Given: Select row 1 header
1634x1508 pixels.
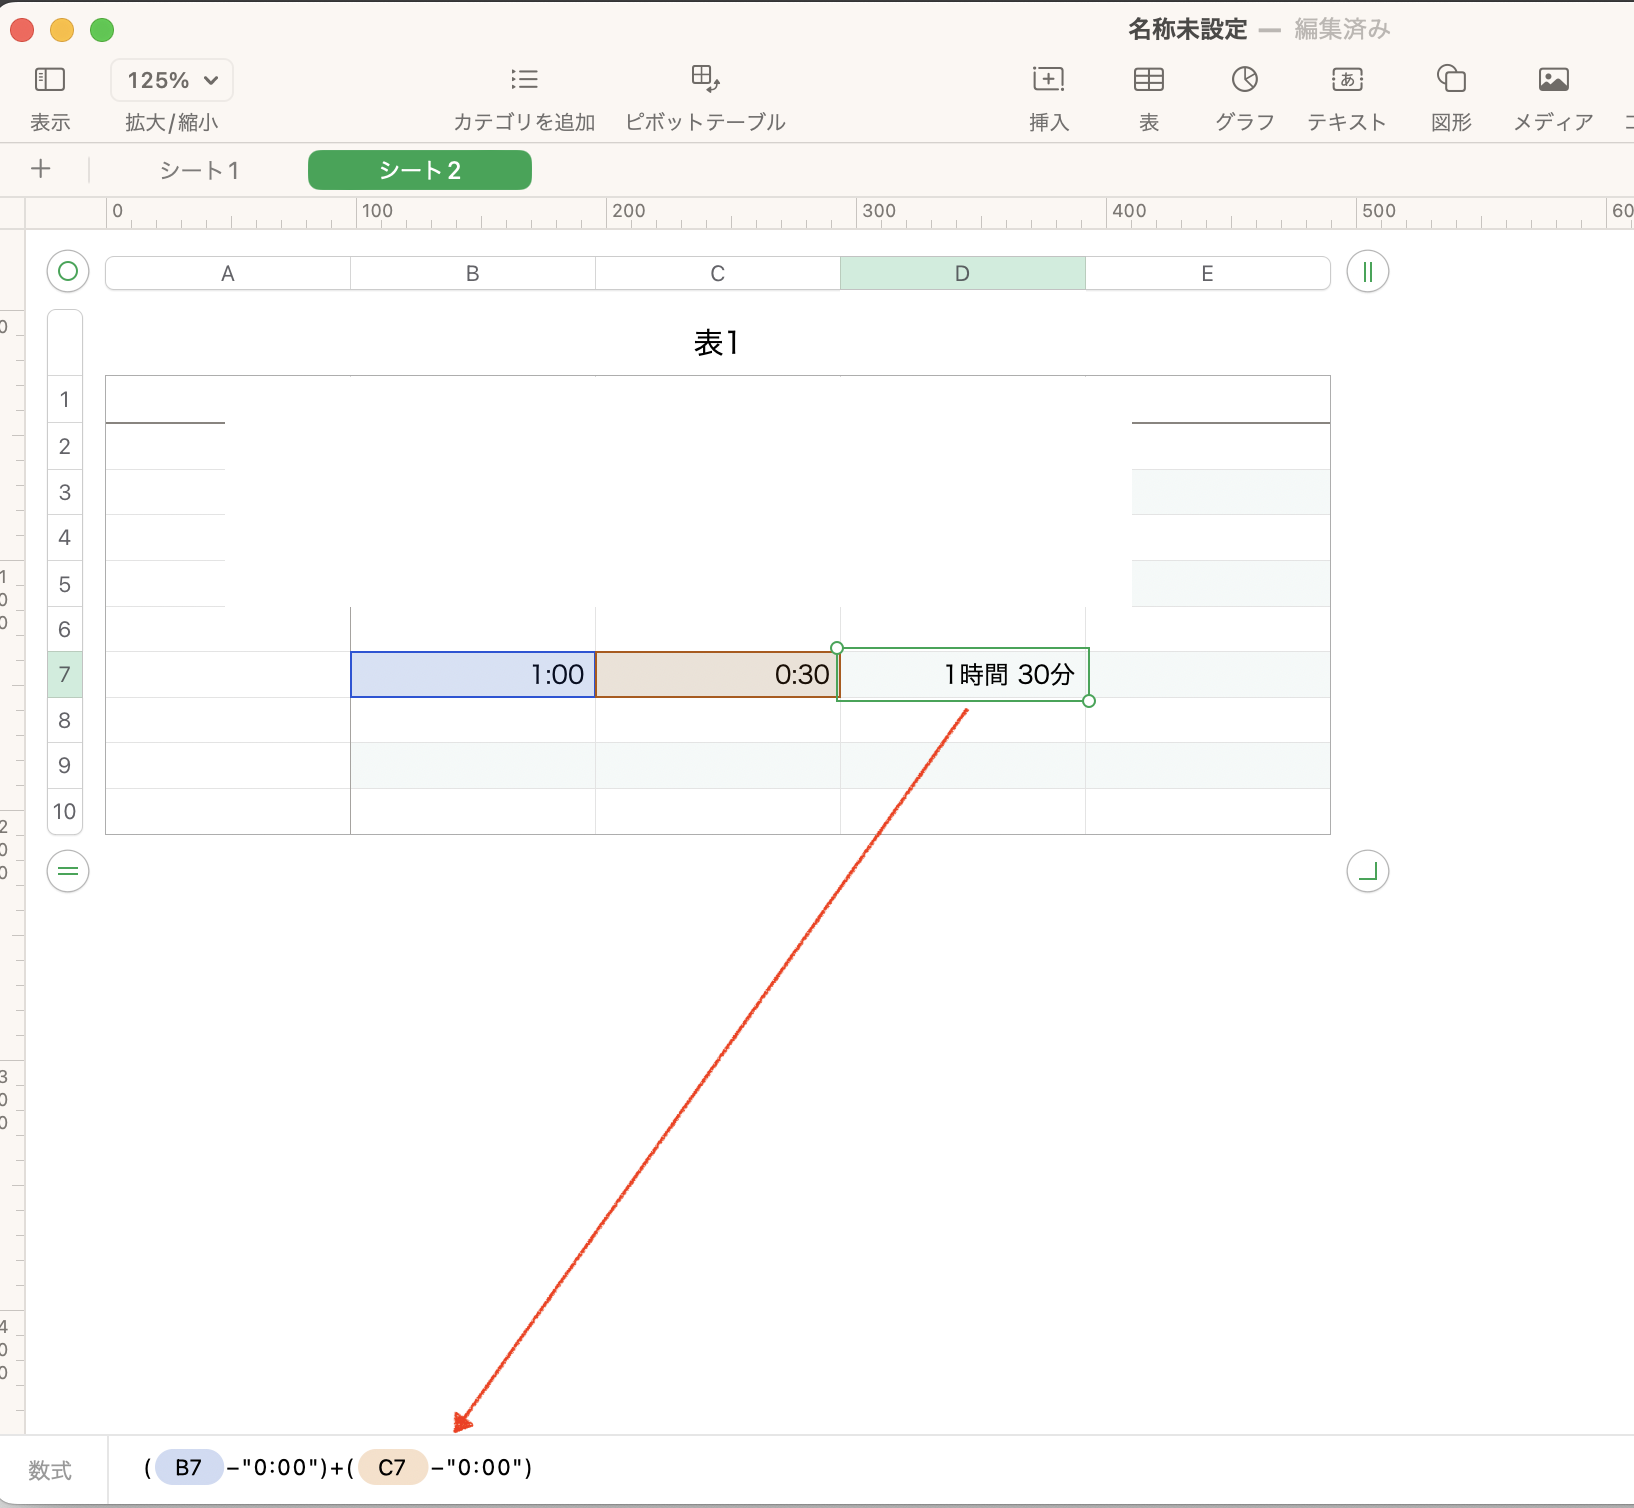Looking at the screenshot, I should 65,400.
